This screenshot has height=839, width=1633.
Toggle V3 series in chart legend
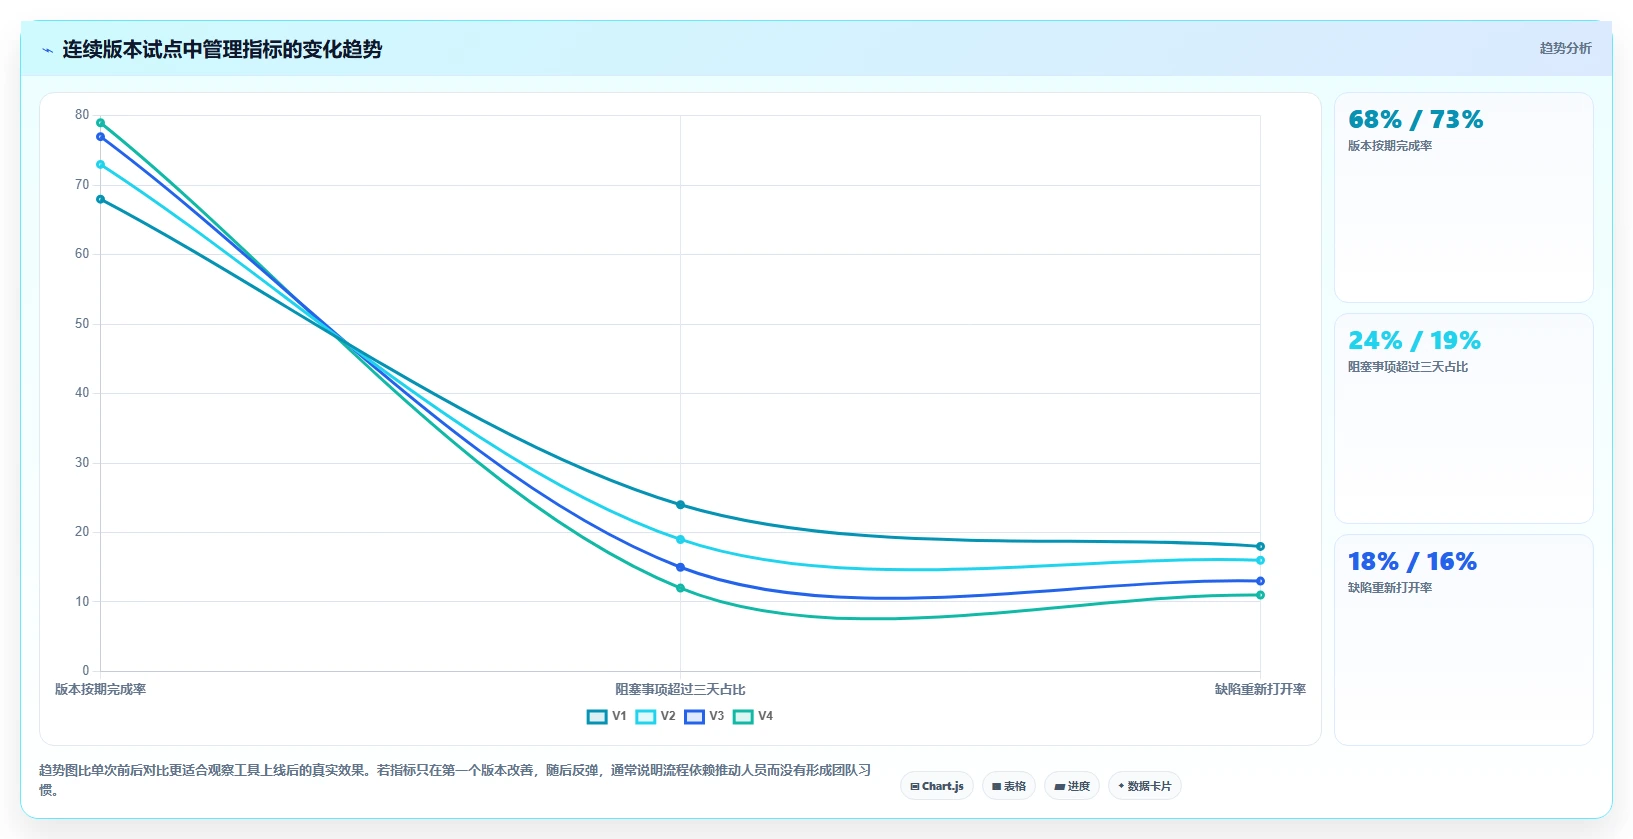704,716
